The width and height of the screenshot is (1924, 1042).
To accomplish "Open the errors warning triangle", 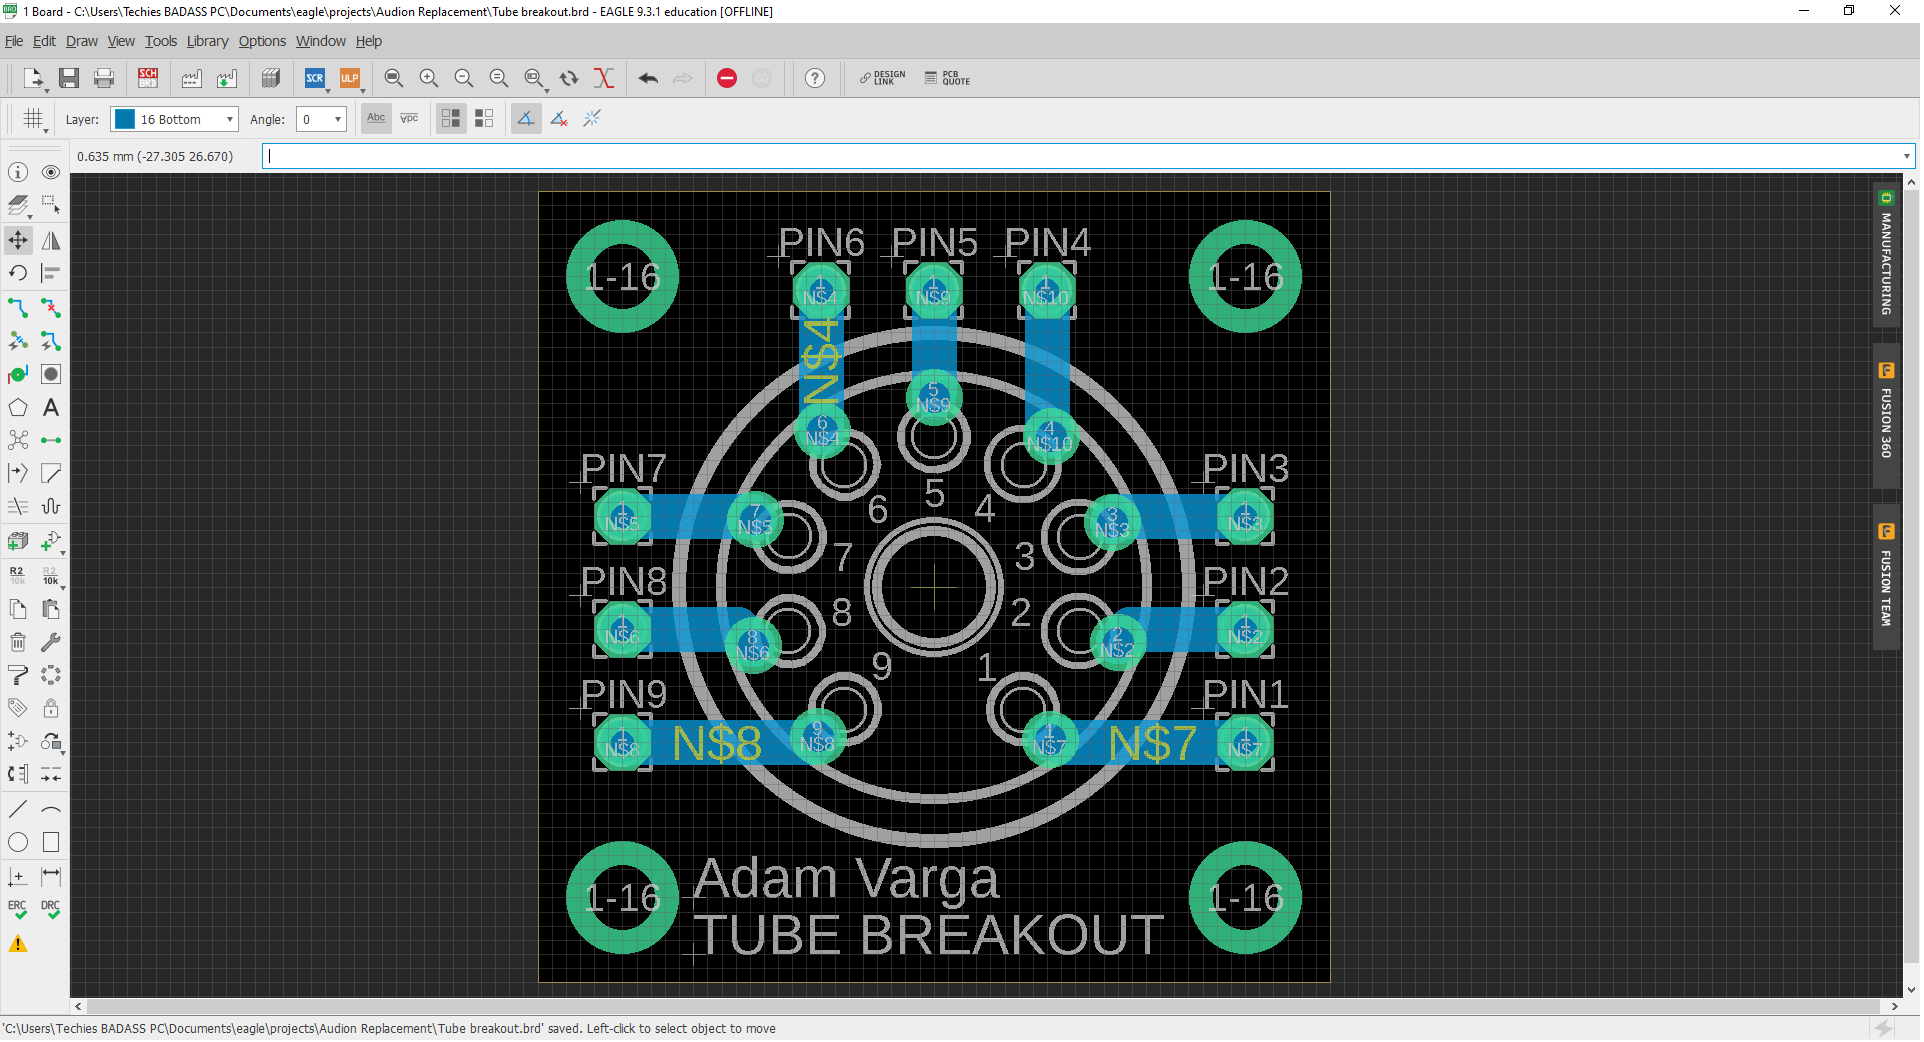I will click(18, 943).
